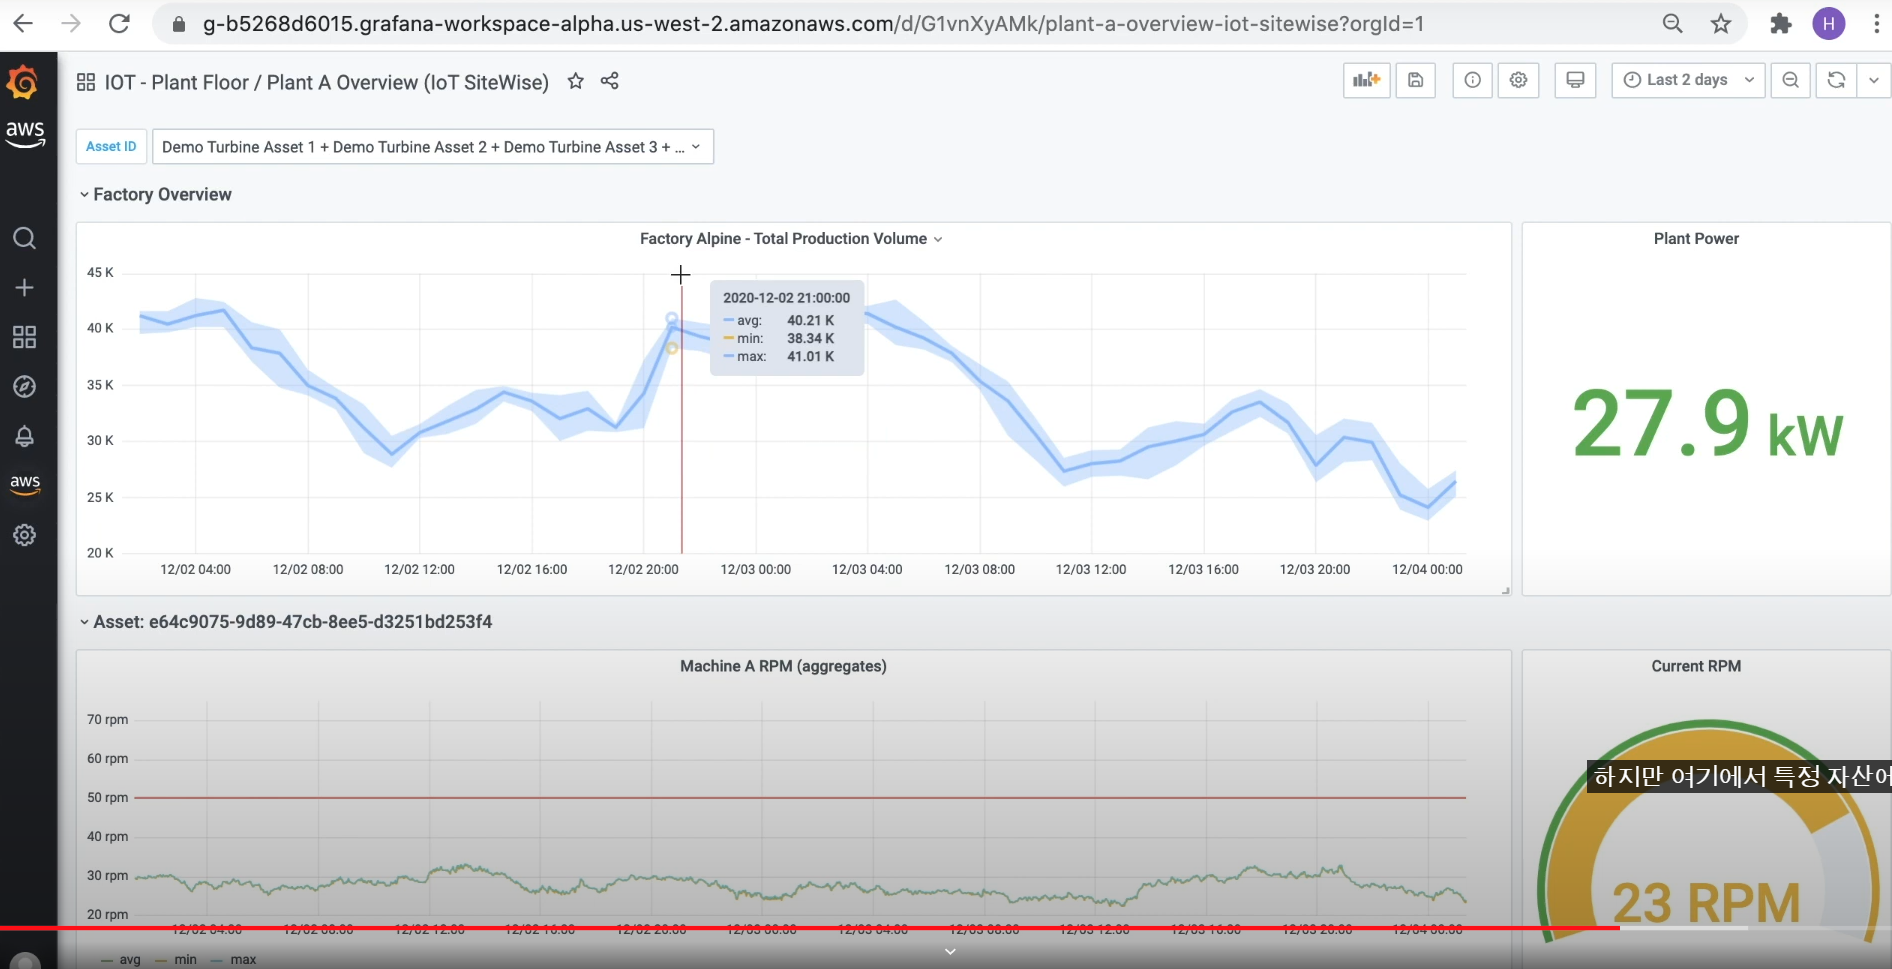Open the Asset ID variable dropdown

pos(432,147)
